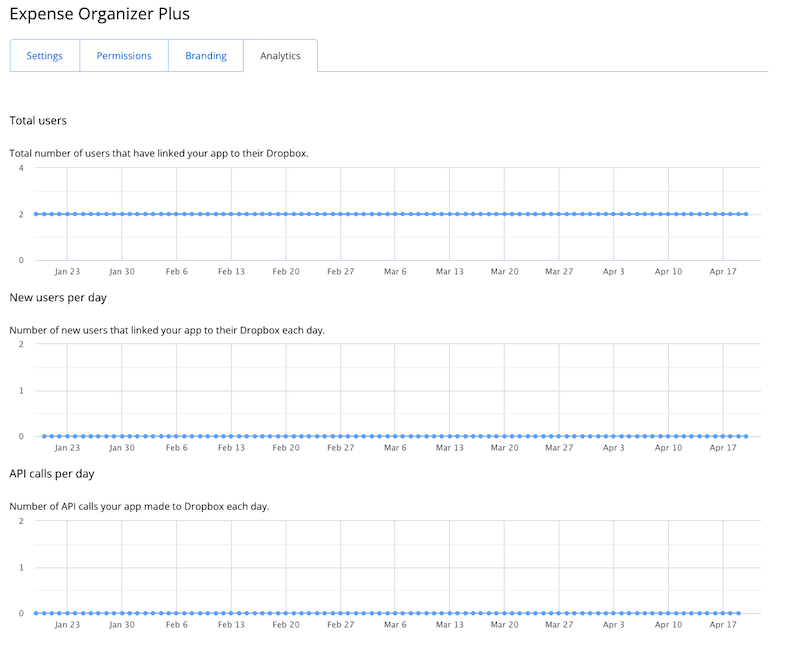Click Apr 17 axis label under New users chart
The image size is (794, 647).
coord(723,448)
